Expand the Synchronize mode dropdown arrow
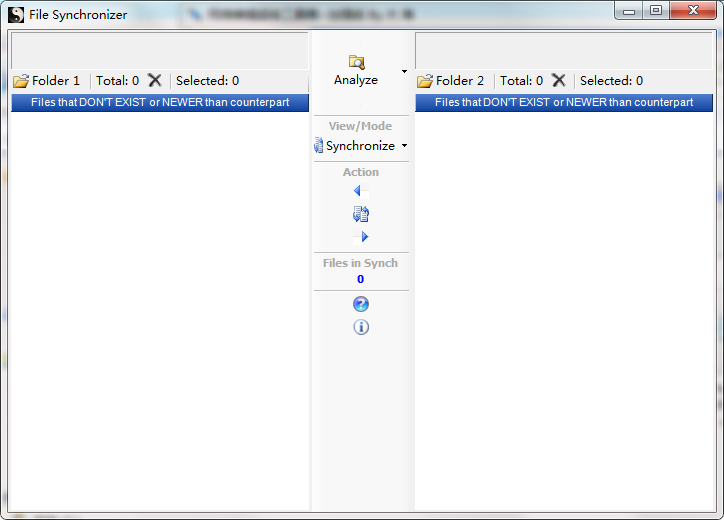724x520 pixels. click(x=404, y=145)
